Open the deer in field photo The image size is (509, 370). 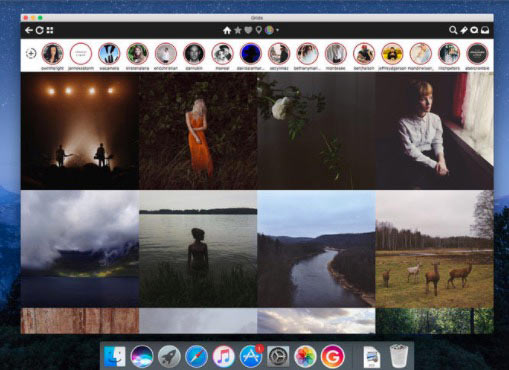[435, 249]
